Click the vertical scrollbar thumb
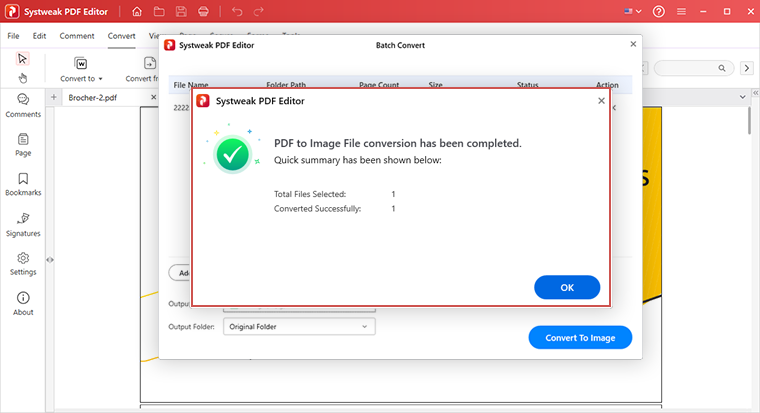760x413 pixels. point(749,120)
